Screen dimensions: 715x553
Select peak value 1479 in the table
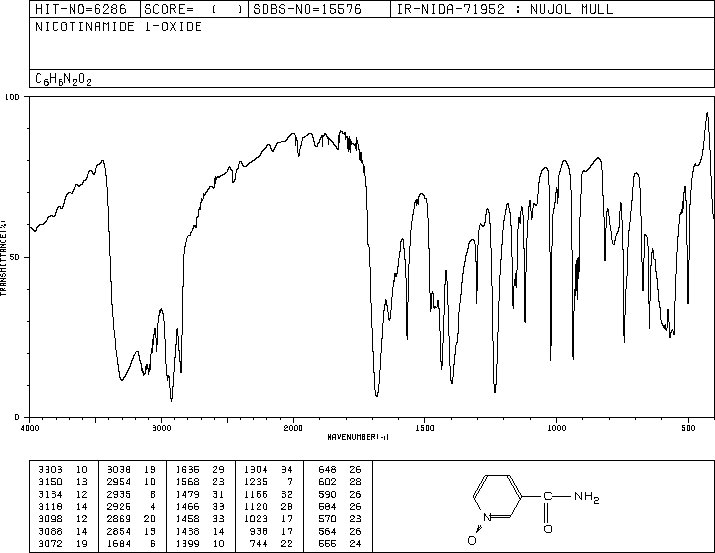point(188,494)
